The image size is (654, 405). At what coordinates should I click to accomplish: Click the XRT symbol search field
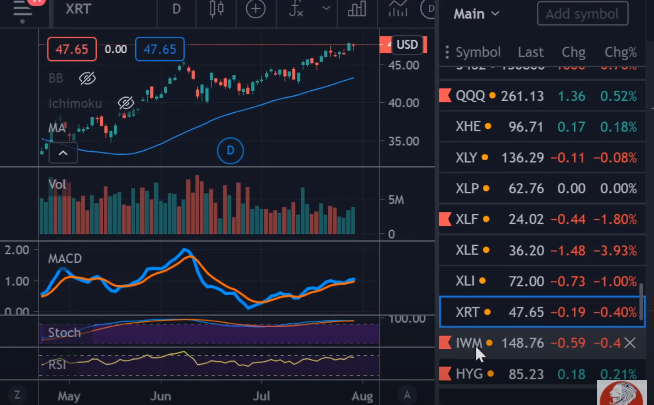[x=78, y=9]
